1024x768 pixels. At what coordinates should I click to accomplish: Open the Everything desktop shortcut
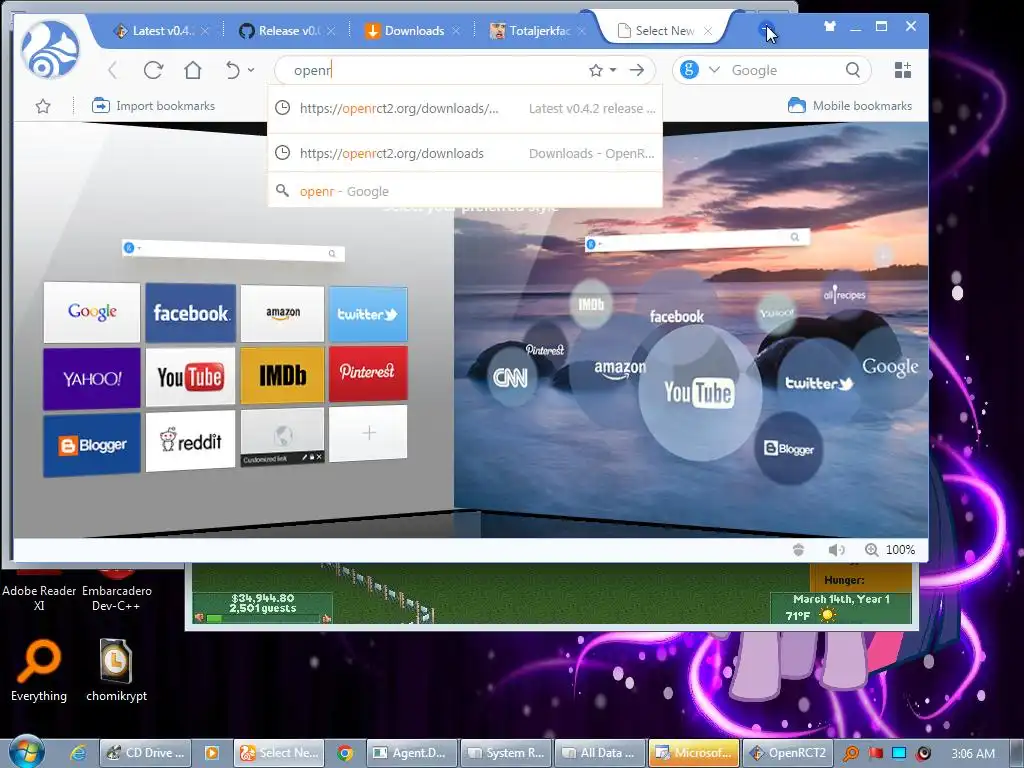tap(39, 671)
